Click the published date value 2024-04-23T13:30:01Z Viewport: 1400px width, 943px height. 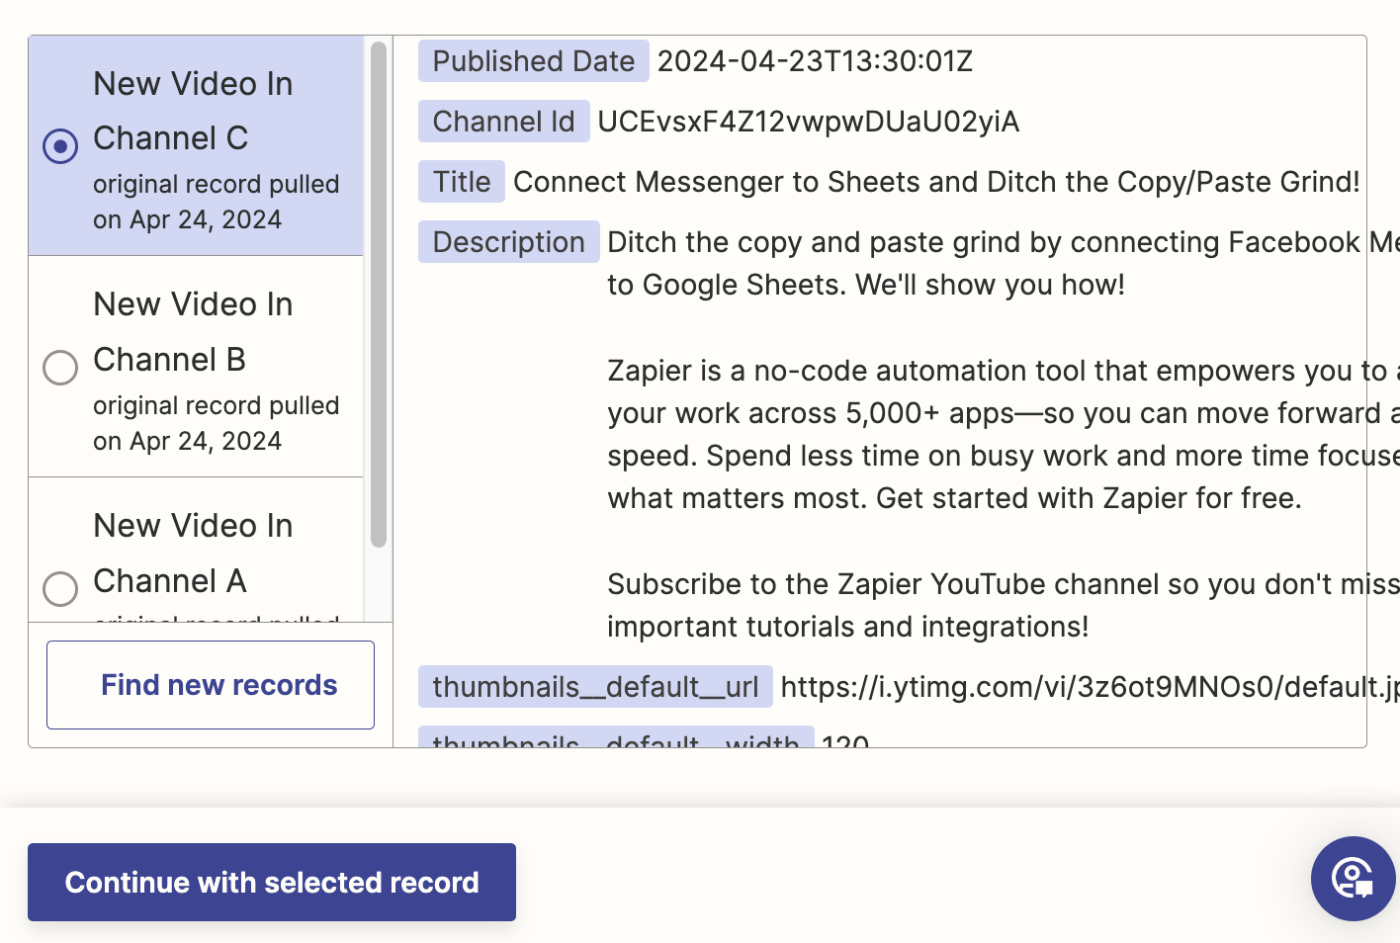(x=815, y=61)
